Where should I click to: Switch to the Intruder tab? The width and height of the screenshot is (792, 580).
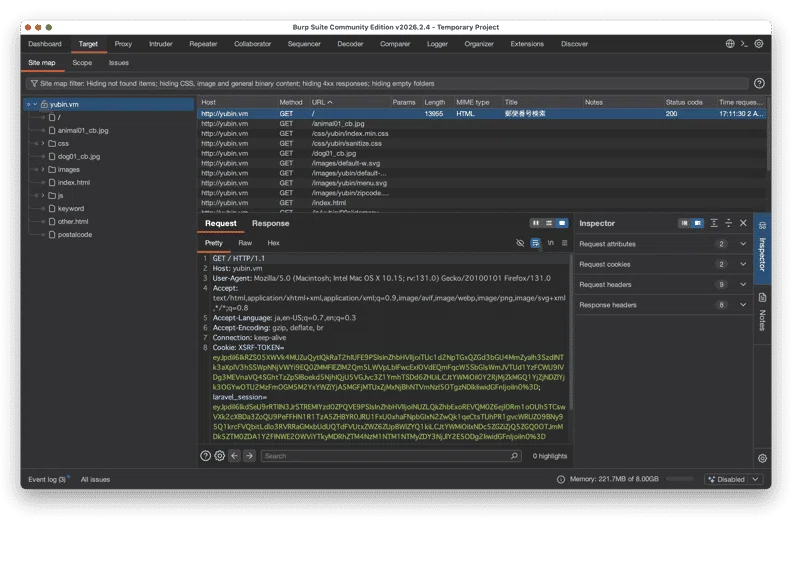click(x=161, y=44)
